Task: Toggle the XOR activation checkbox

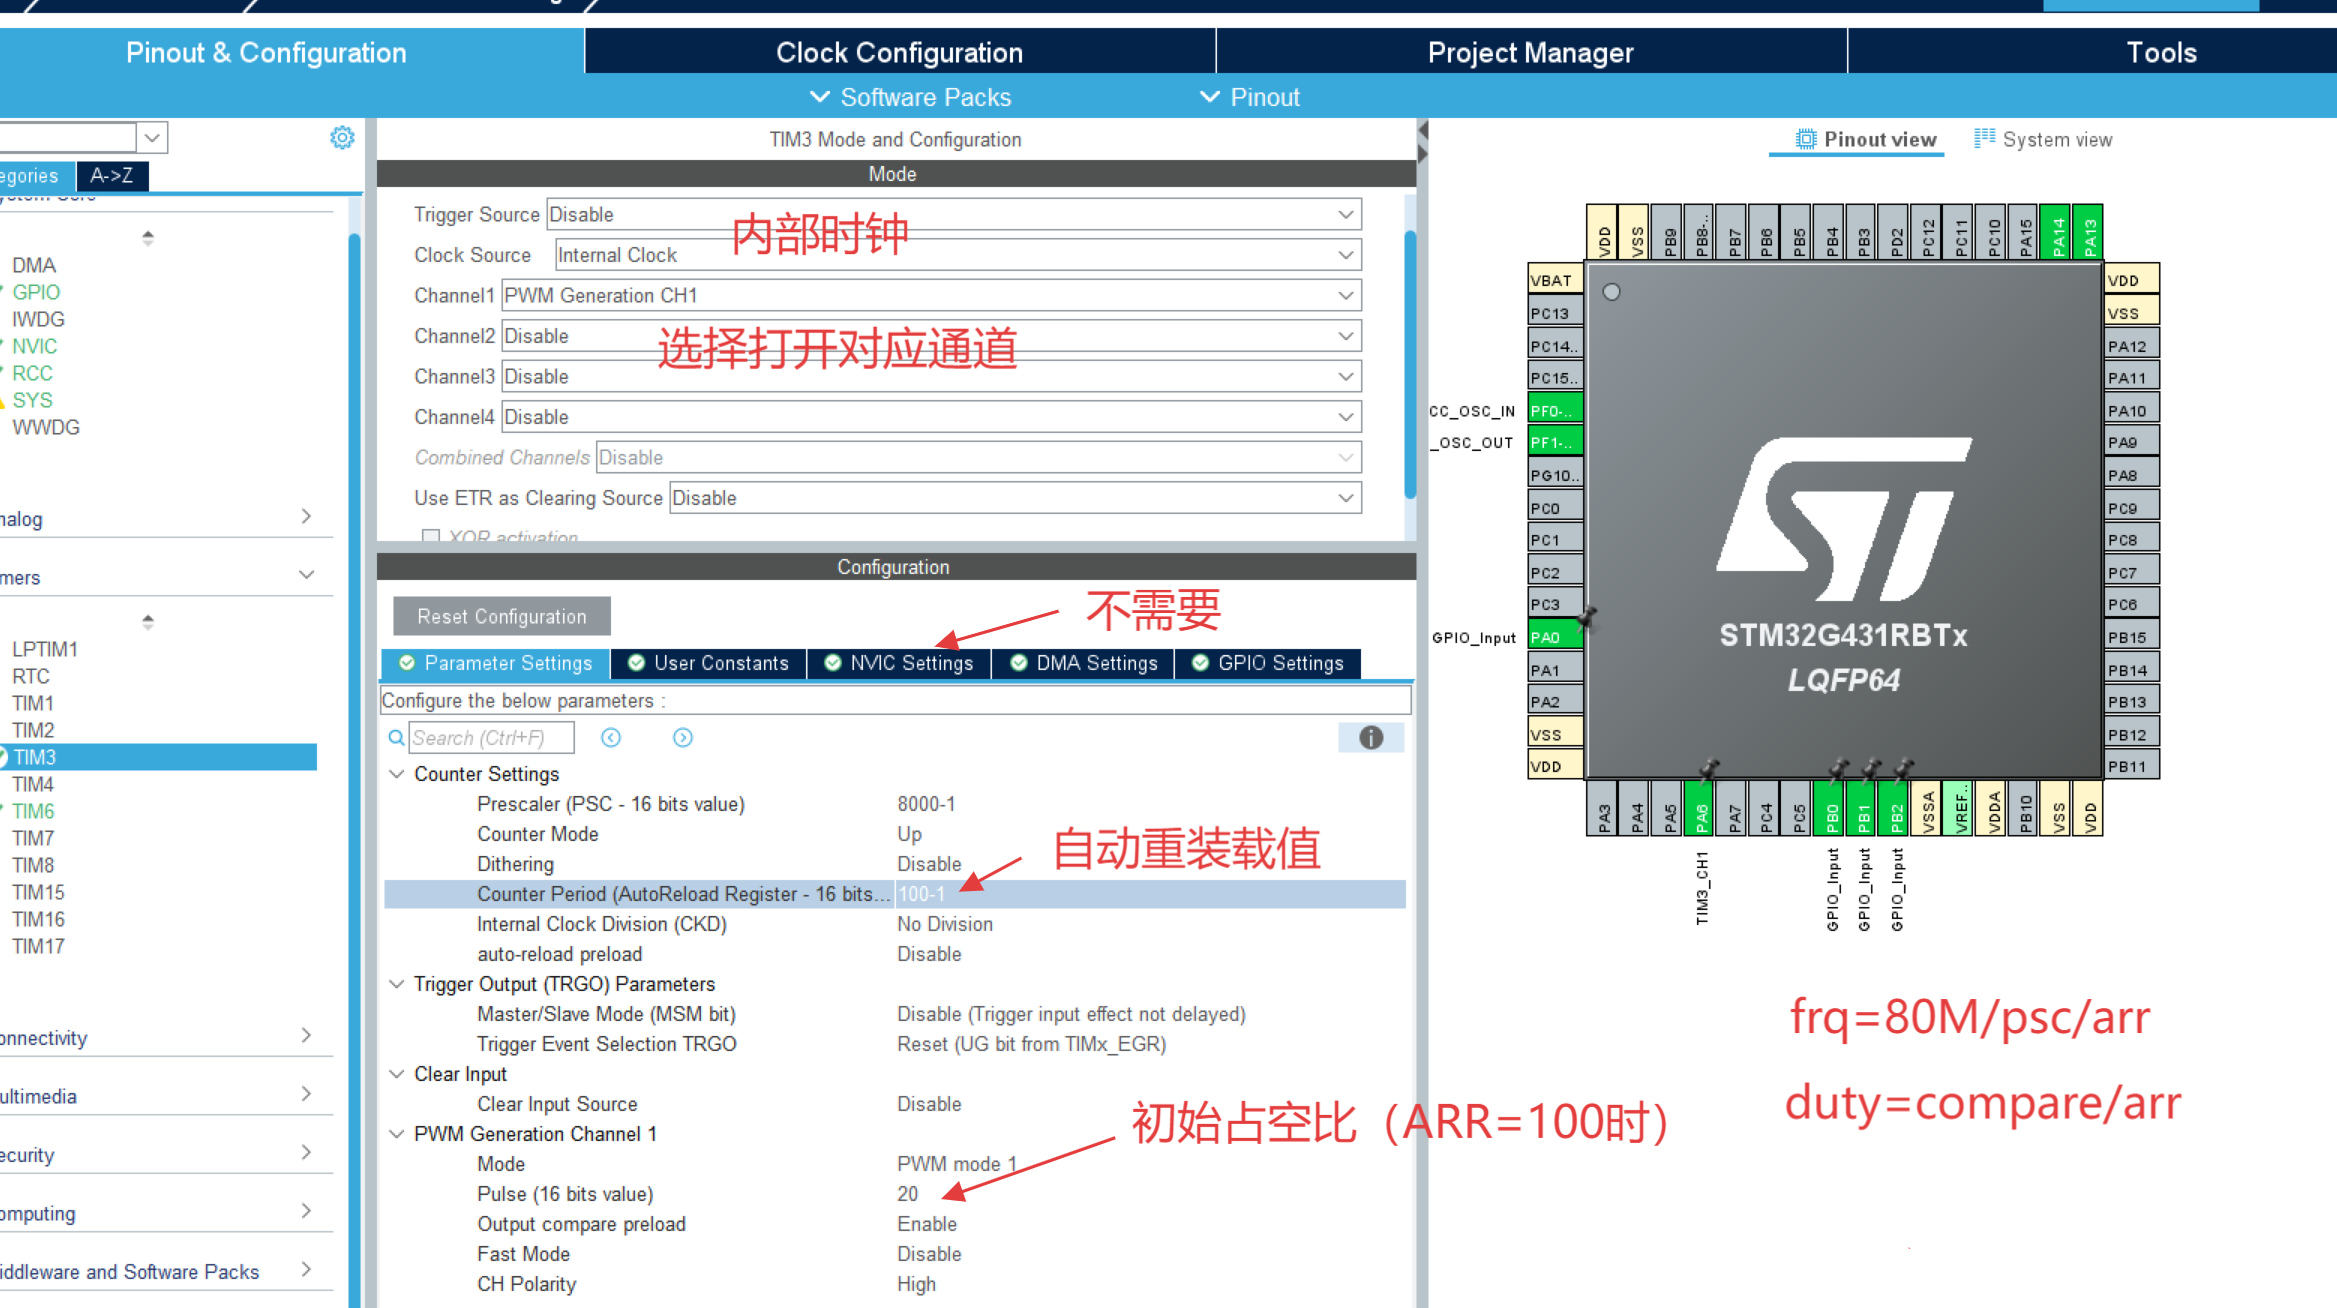Action: pos(431,537)
